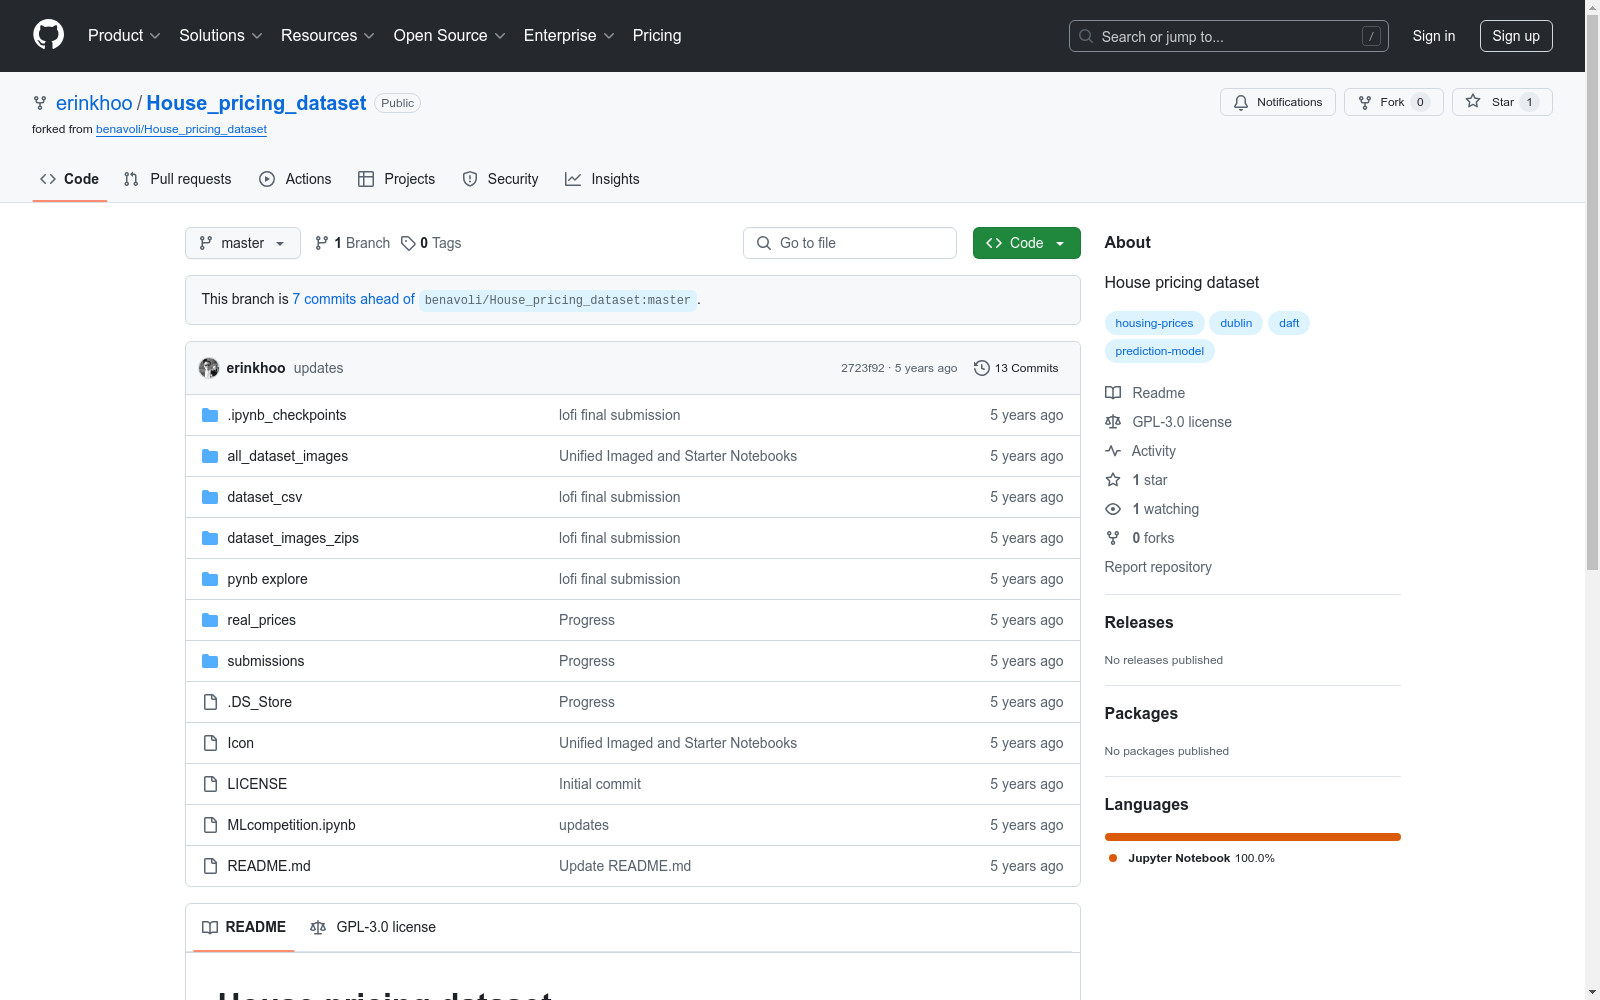Click the Sign up button

[x=1516, y=36]
